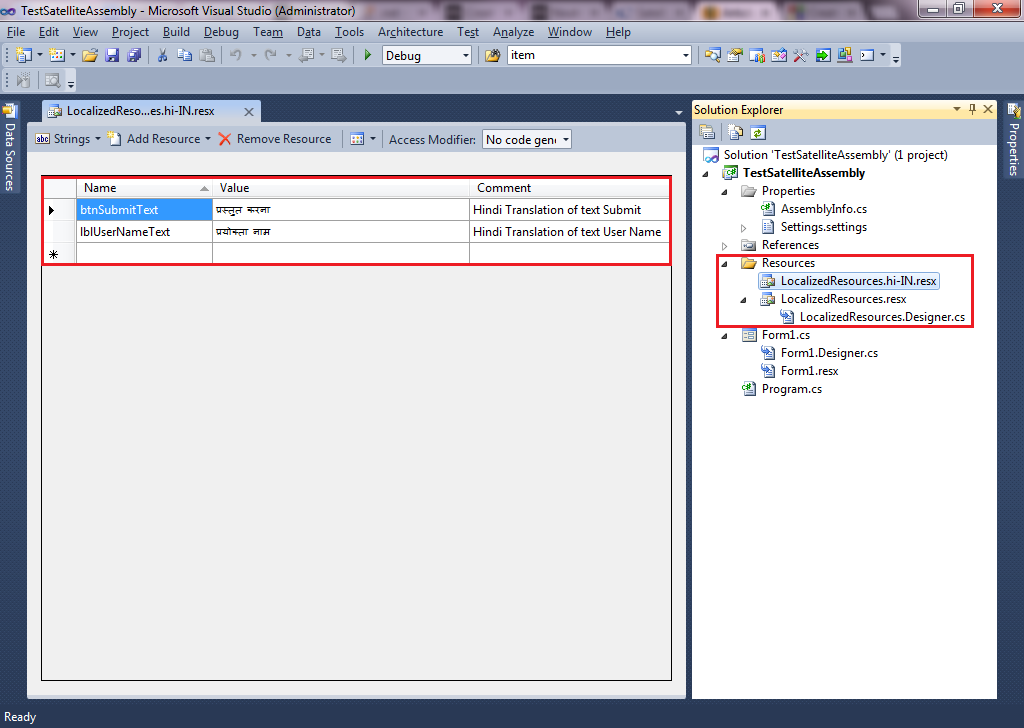
Task: Expand the References node
Action: (724, 245)
